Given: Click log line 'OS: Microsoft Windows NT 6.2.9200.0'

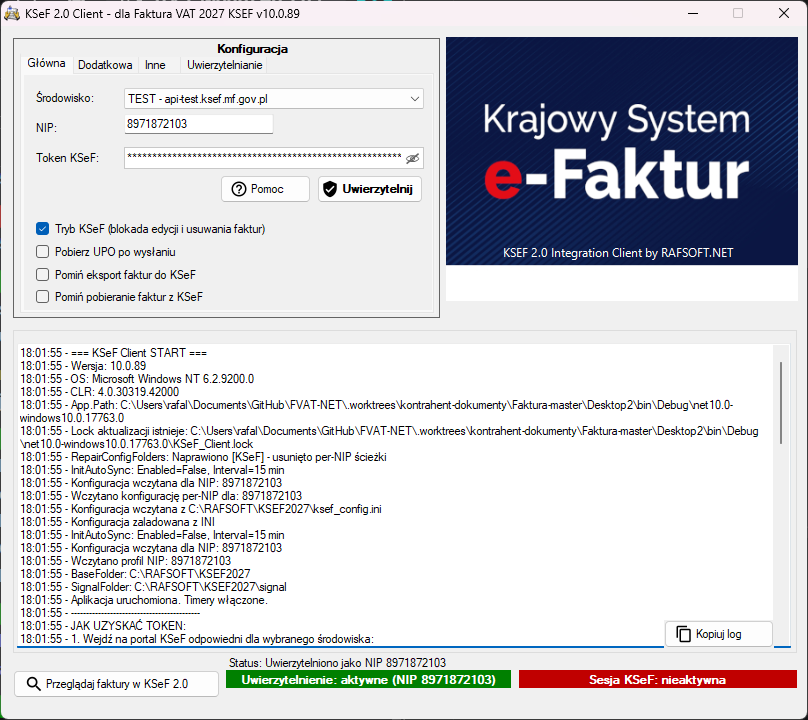Looking at the screenshot, I should (x=137, y=379).
